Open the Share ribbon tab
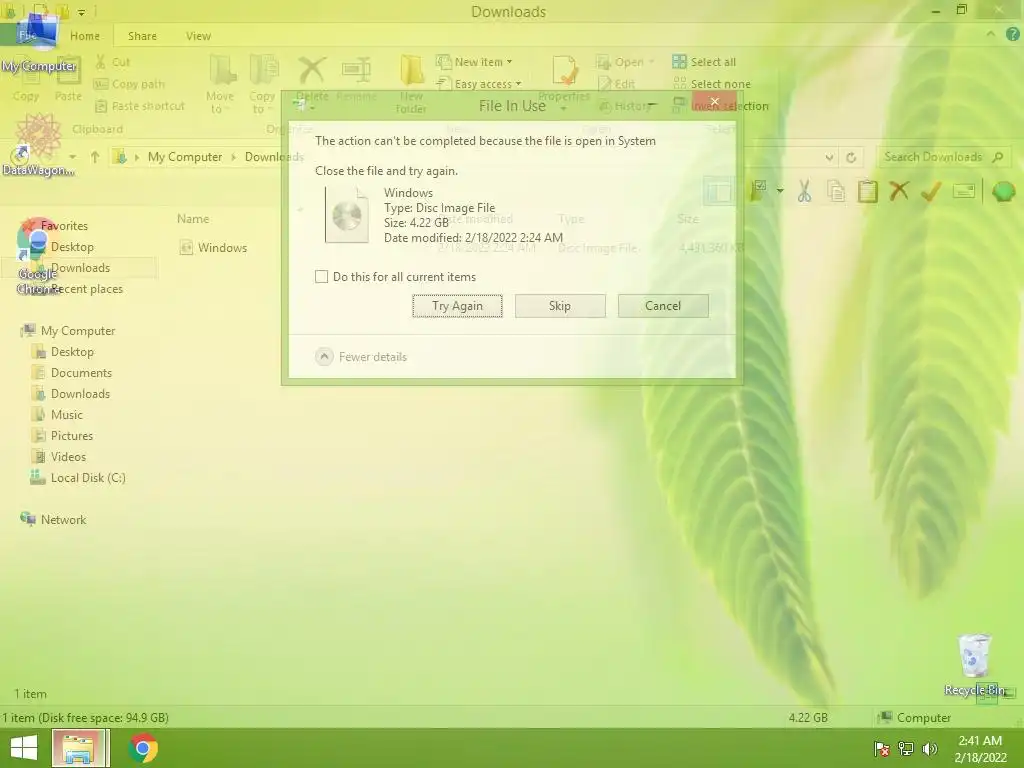This screenshot has width=1024, height=768. point(142,36)
